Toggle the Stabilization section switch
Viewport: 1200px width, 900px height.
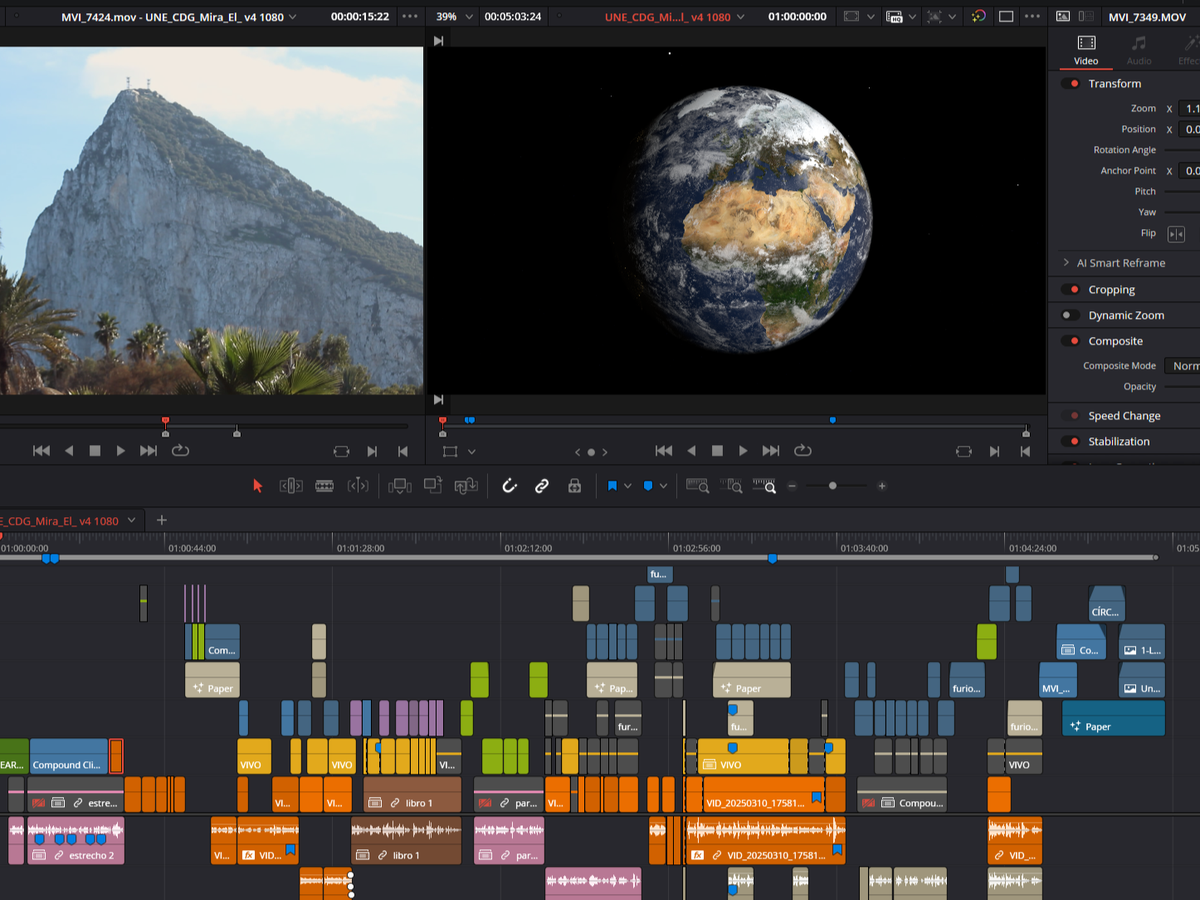tap(1073, 442)
